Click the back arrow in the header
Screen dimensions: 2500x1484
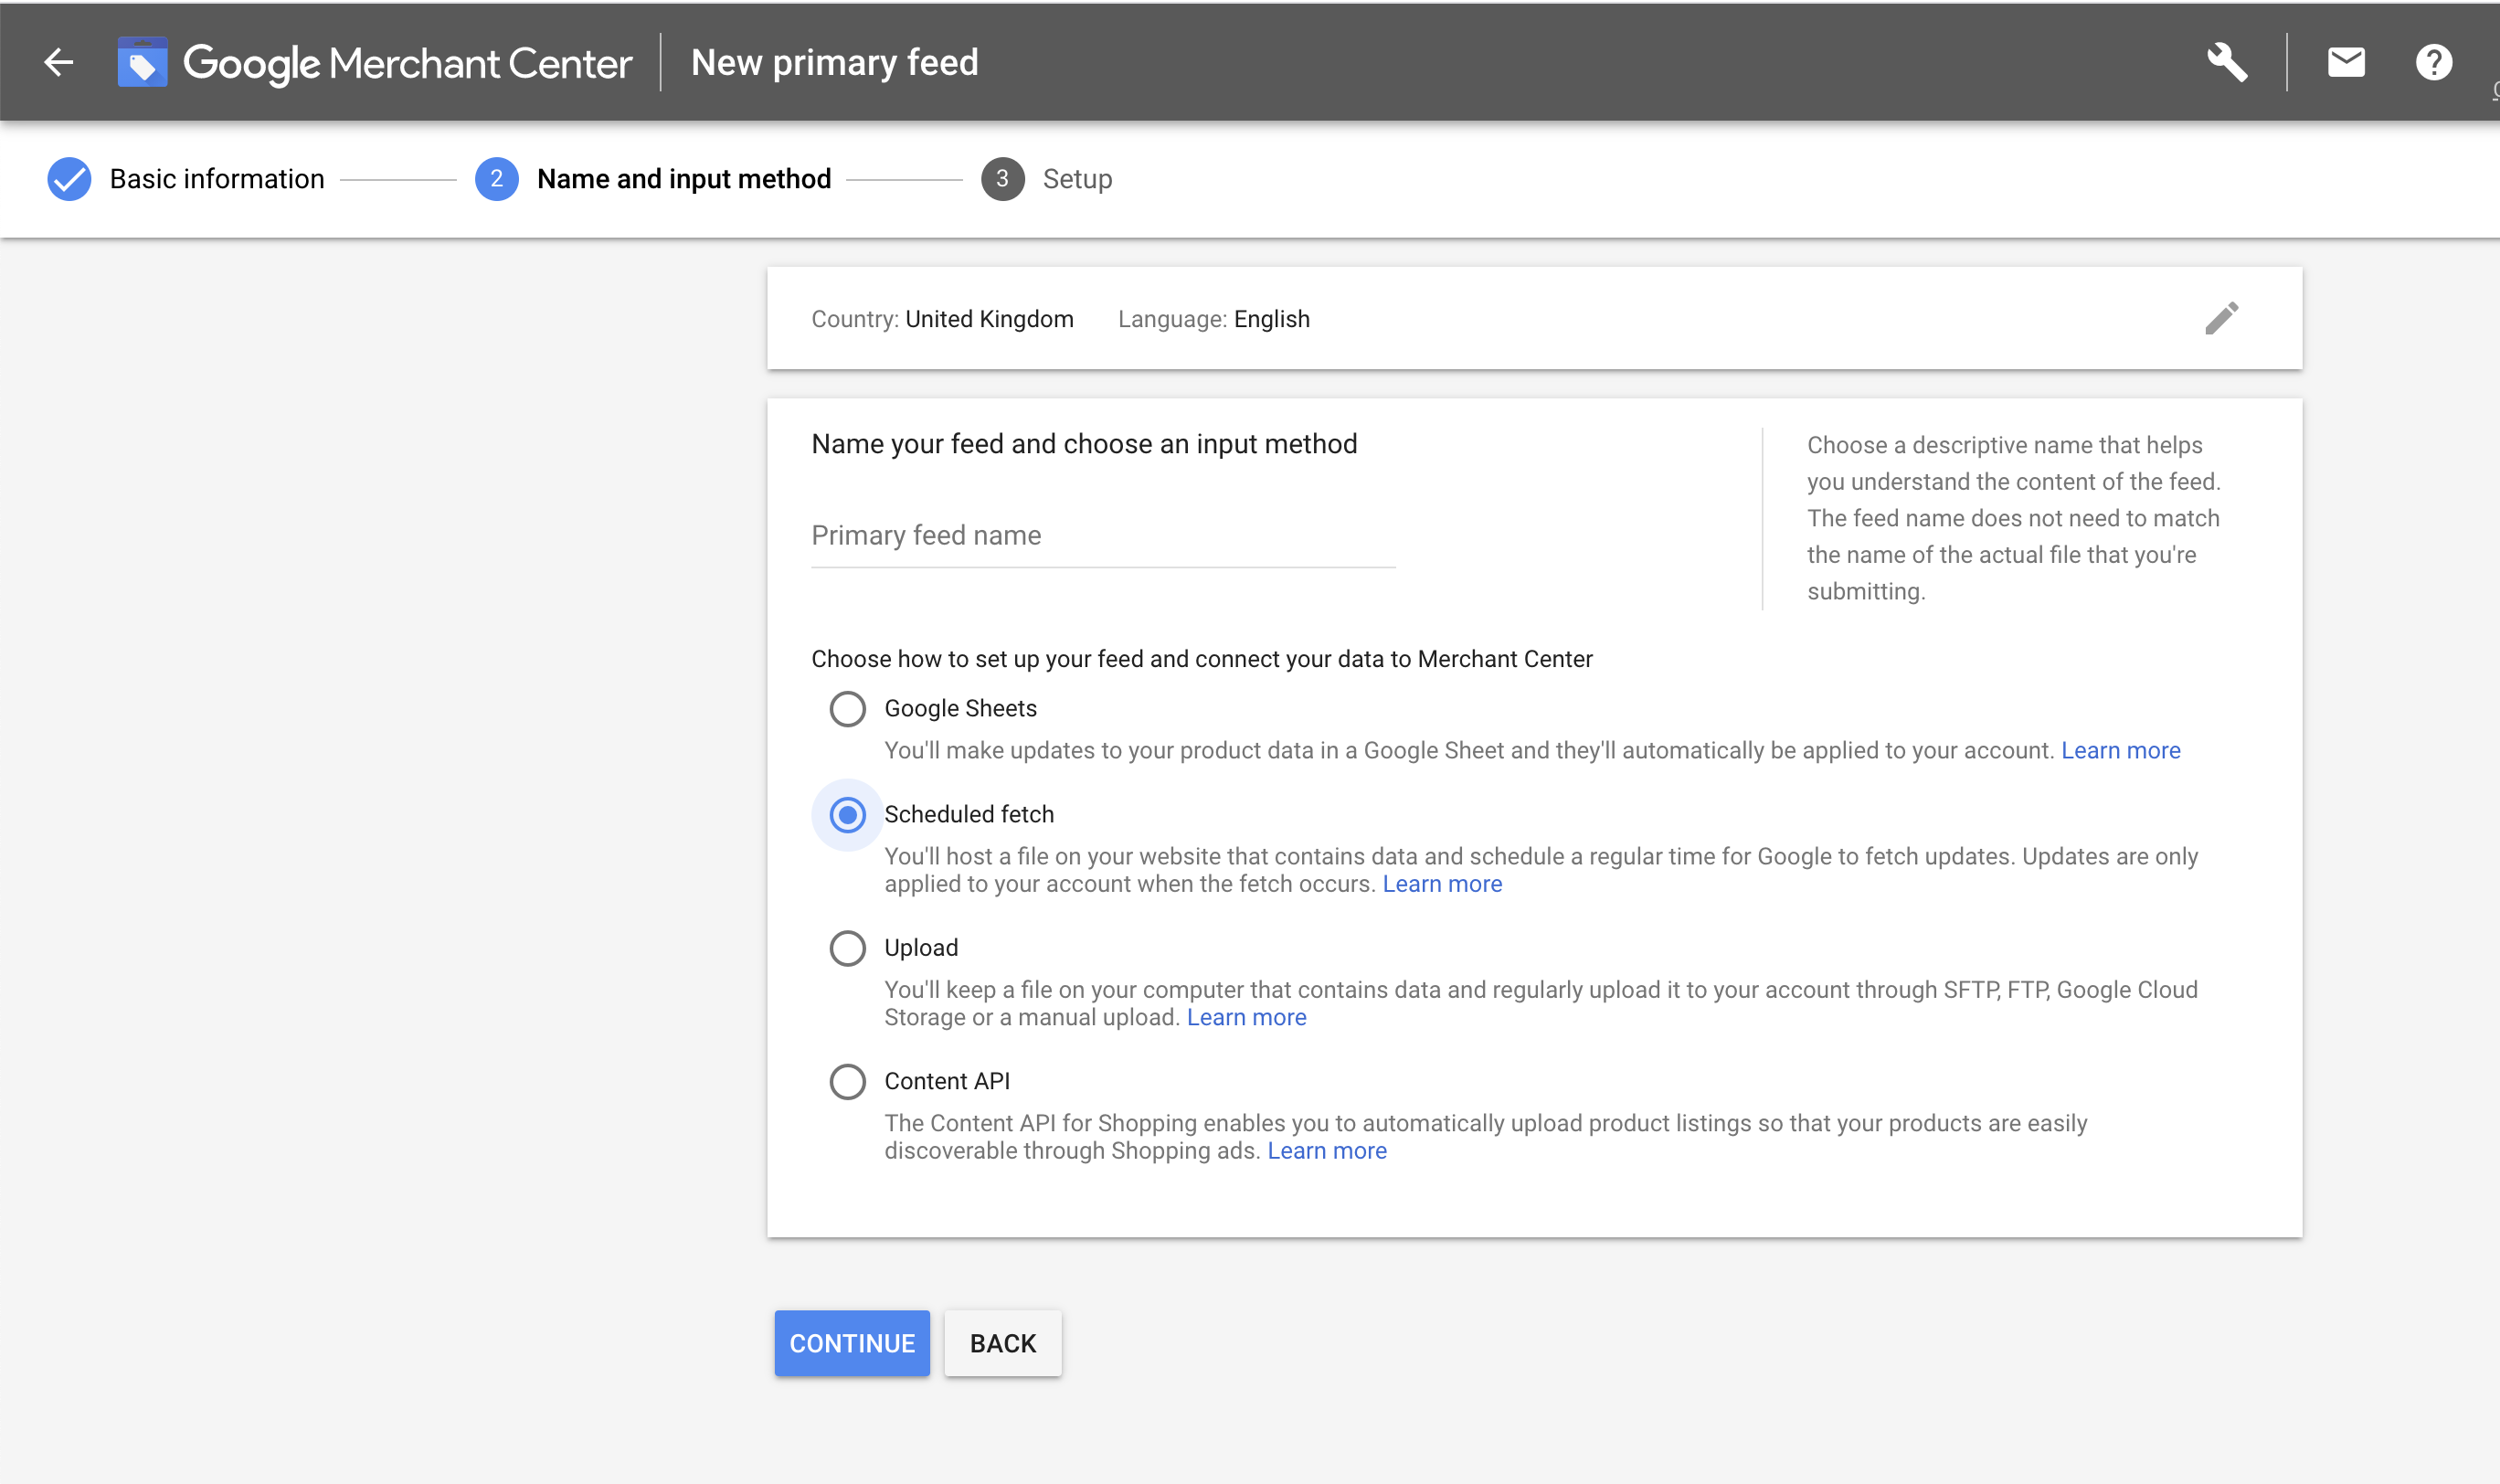point(59,62)
